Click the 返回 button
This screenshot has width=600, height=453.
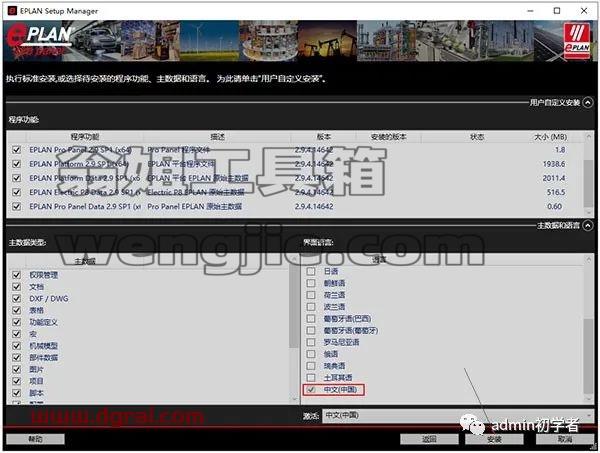(x=429, y=439)
